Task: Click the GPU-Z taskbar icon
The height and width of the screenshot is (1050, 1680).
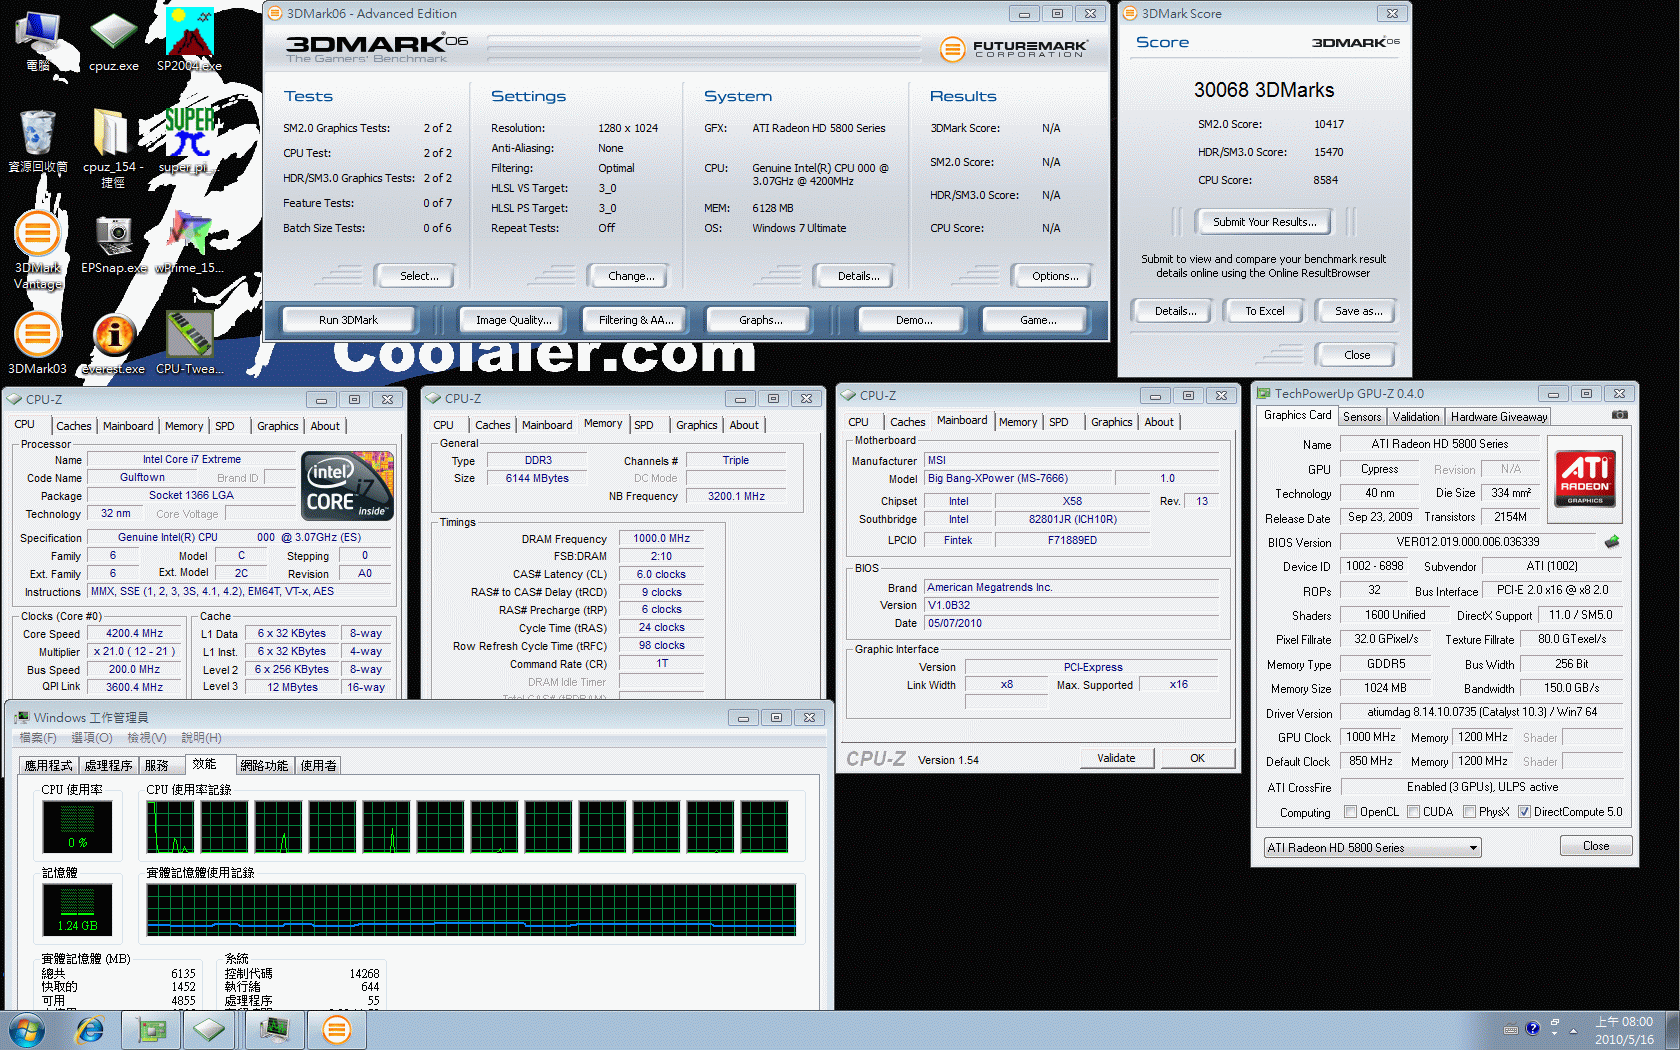Action: coord(151,1029)
